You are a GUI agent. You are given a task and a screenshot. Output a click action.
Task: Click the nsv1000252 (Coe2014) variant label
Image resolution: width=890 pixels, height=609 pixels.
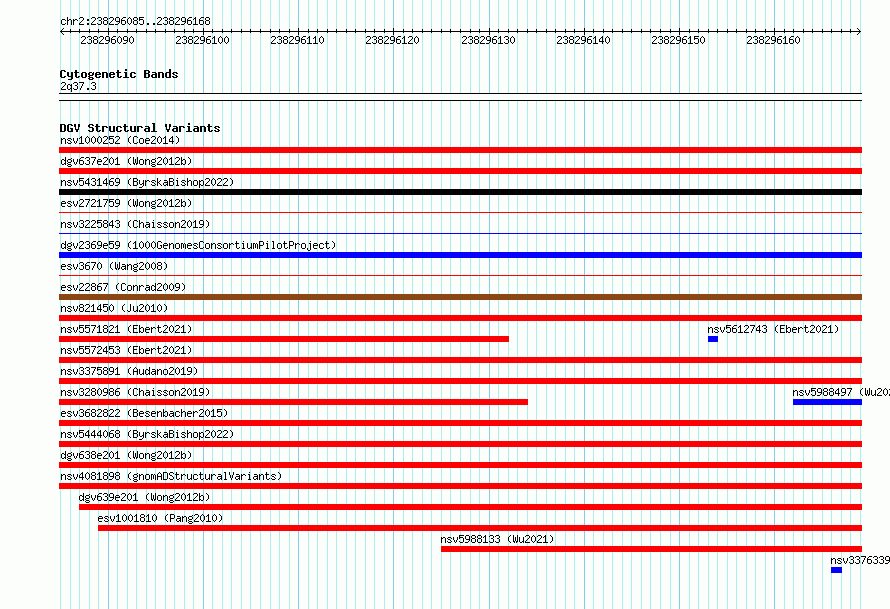(120, 140)
